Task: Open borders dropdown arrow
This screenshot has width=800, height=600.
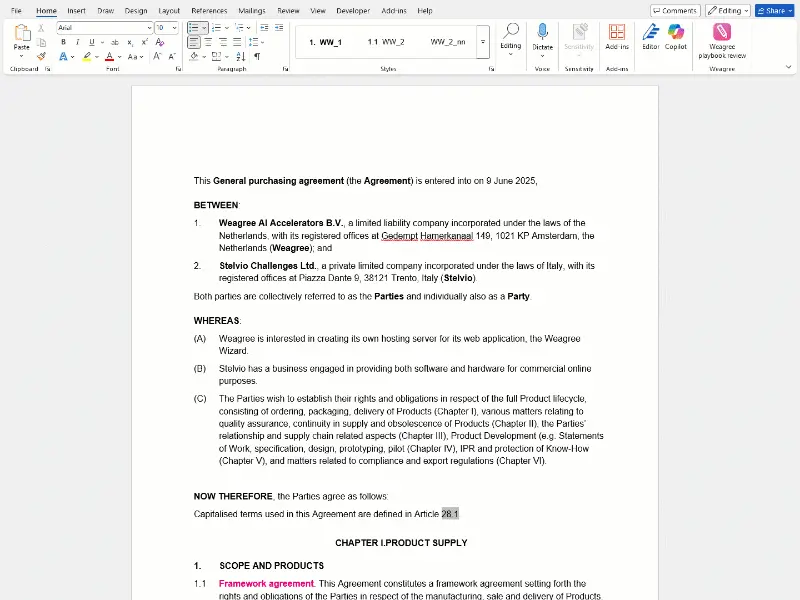Action: [227, 57]
